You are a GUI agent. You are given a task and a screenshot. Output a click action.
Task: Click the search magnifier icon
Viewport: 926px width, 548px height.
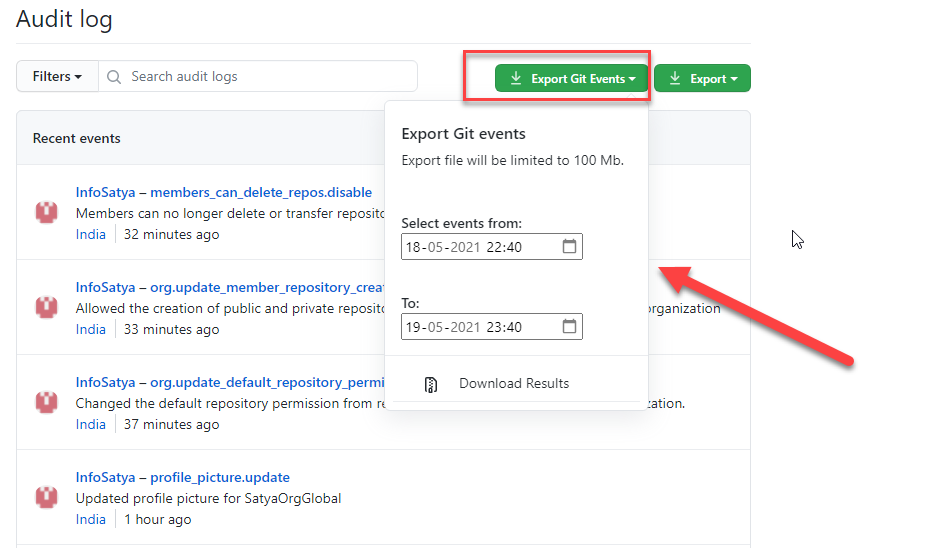tap(114, 77)
